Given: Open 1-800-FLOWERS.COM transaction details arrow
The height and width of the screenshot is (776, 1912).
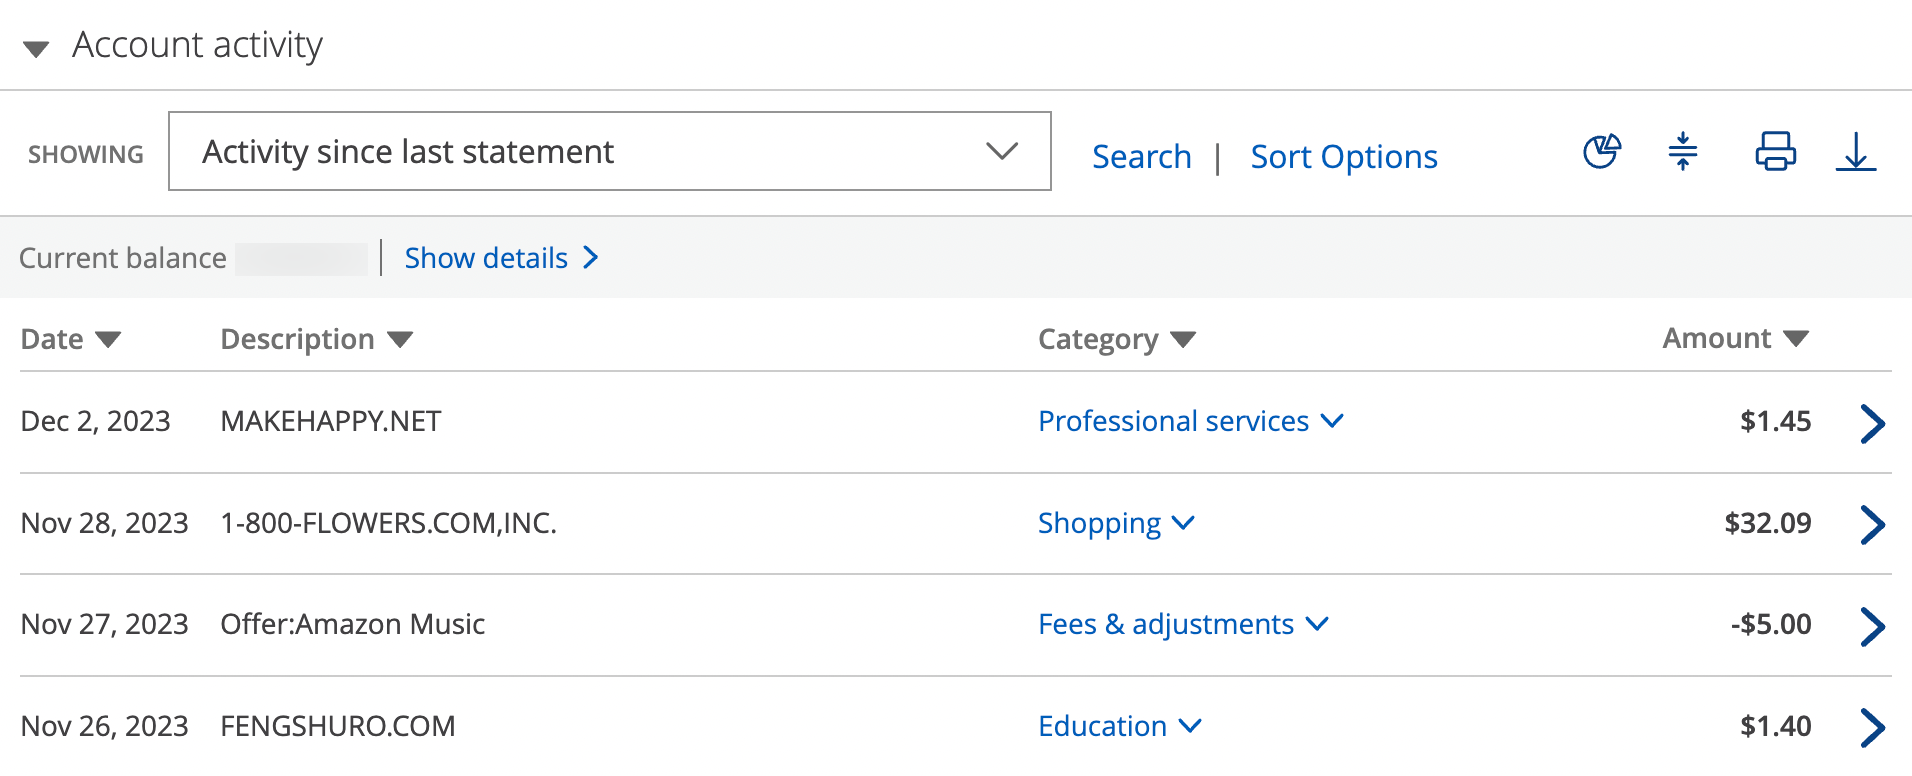Looking at the screenshot, I should click(1872, 524).
